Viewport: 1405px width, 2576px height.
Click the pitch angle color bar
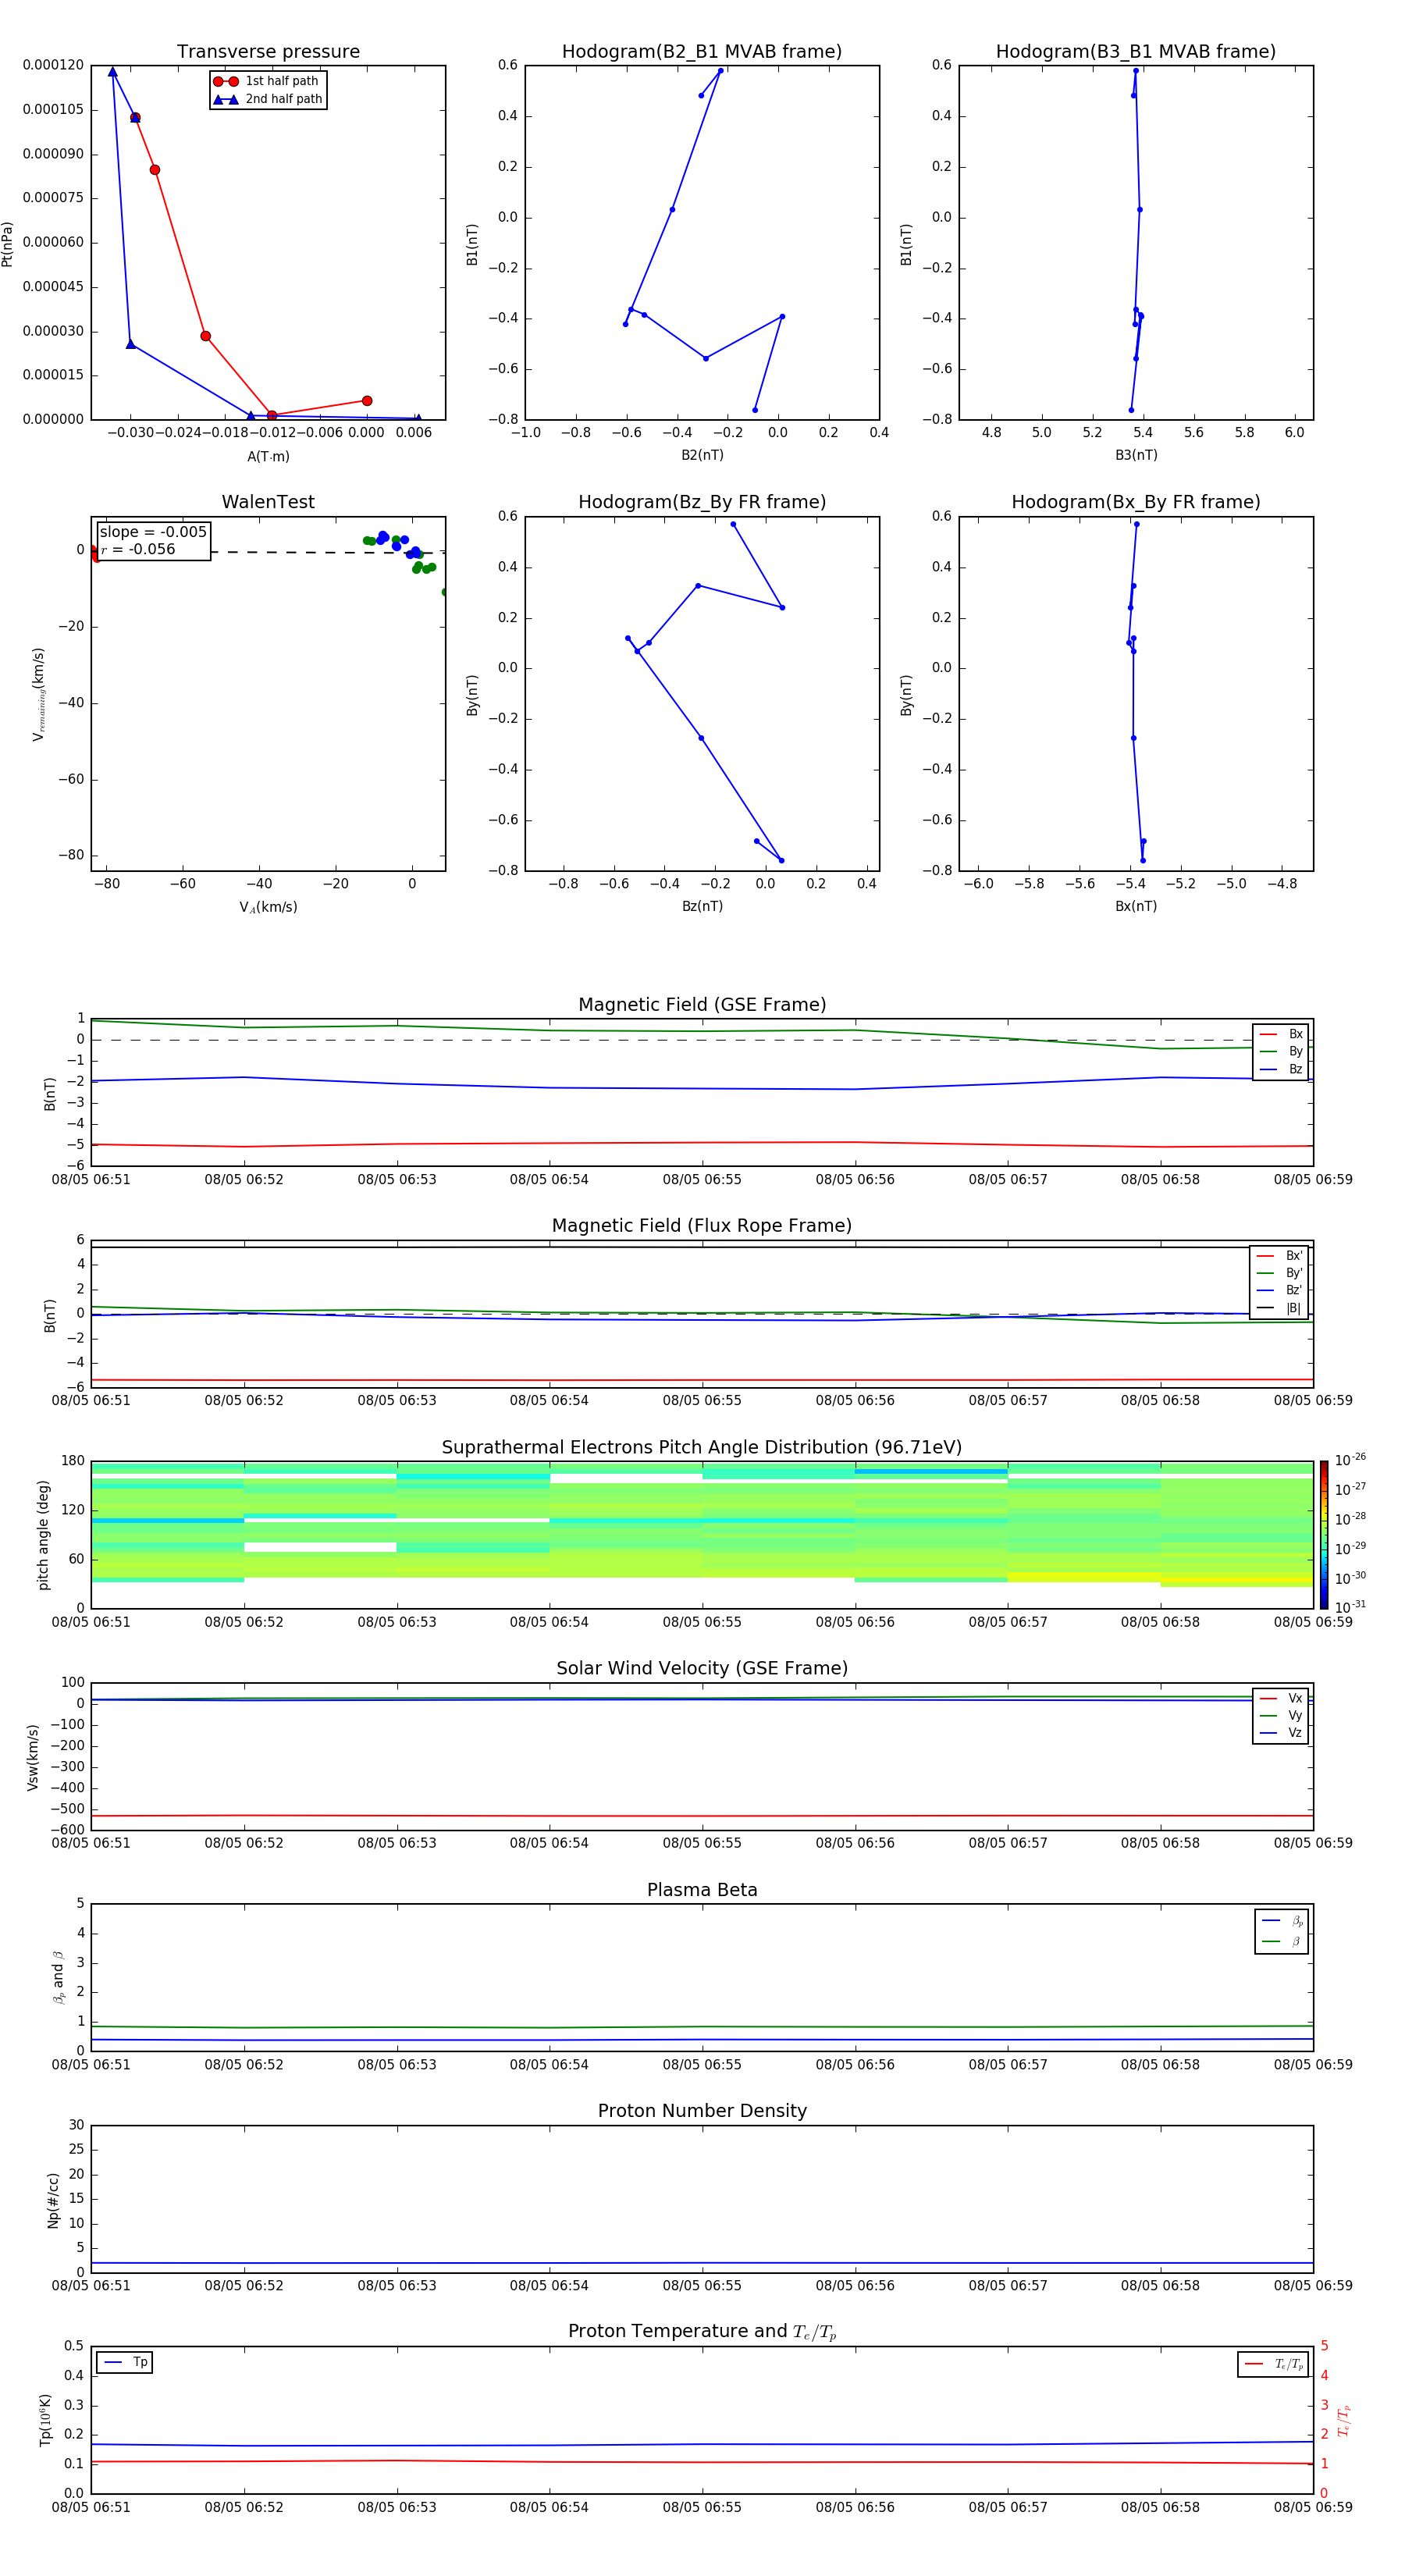point(1324,1535)
